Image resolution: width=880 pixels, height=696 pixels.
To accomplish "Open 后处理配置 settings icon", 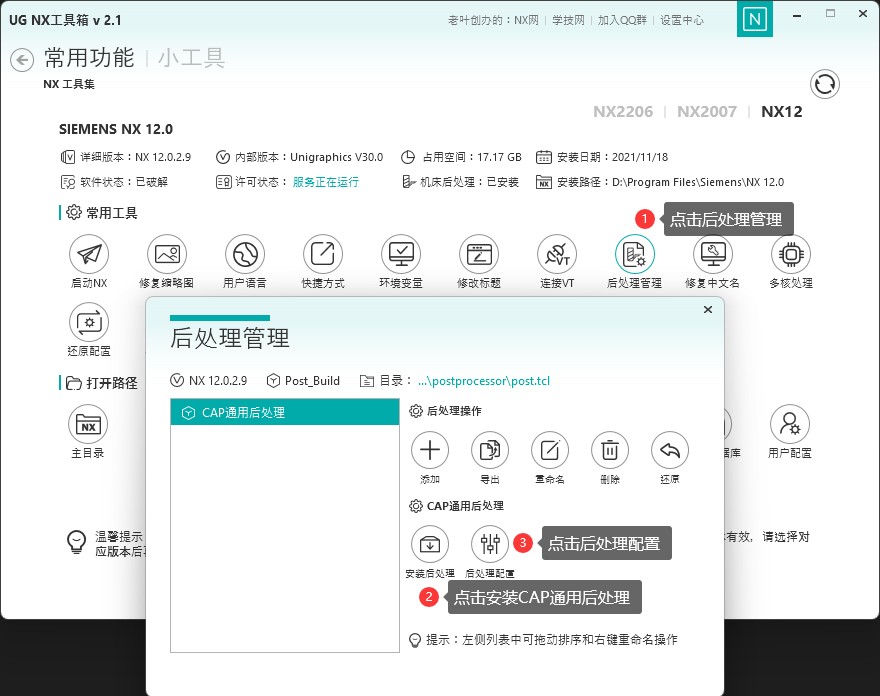I will (x=490, y=544).
